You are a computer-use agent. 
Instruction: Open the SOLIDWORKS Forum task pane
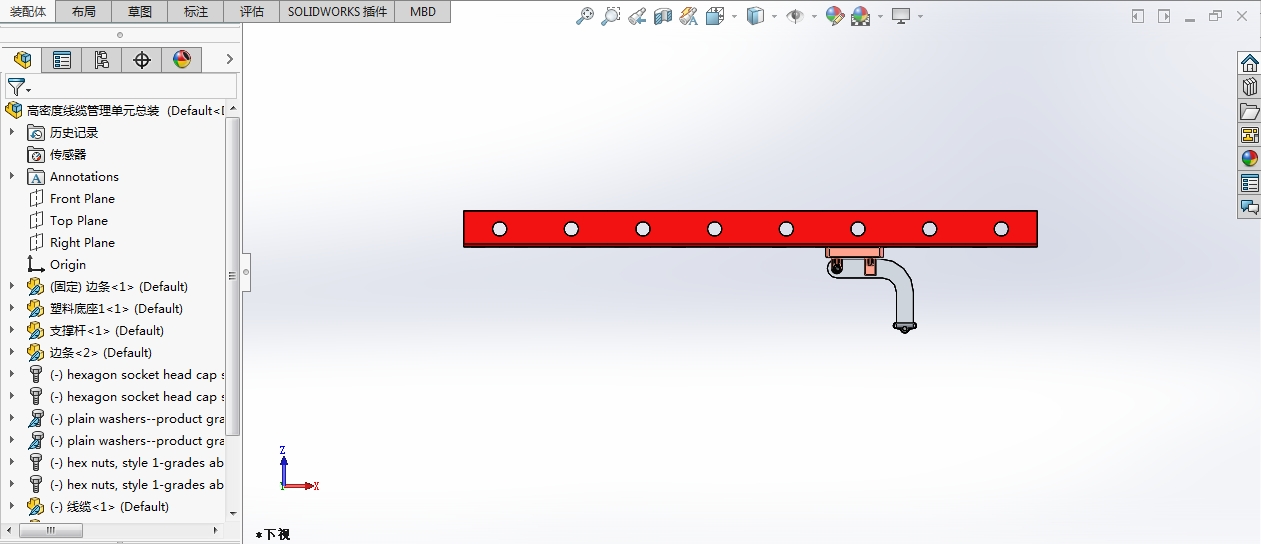(x=1249, y=207)
